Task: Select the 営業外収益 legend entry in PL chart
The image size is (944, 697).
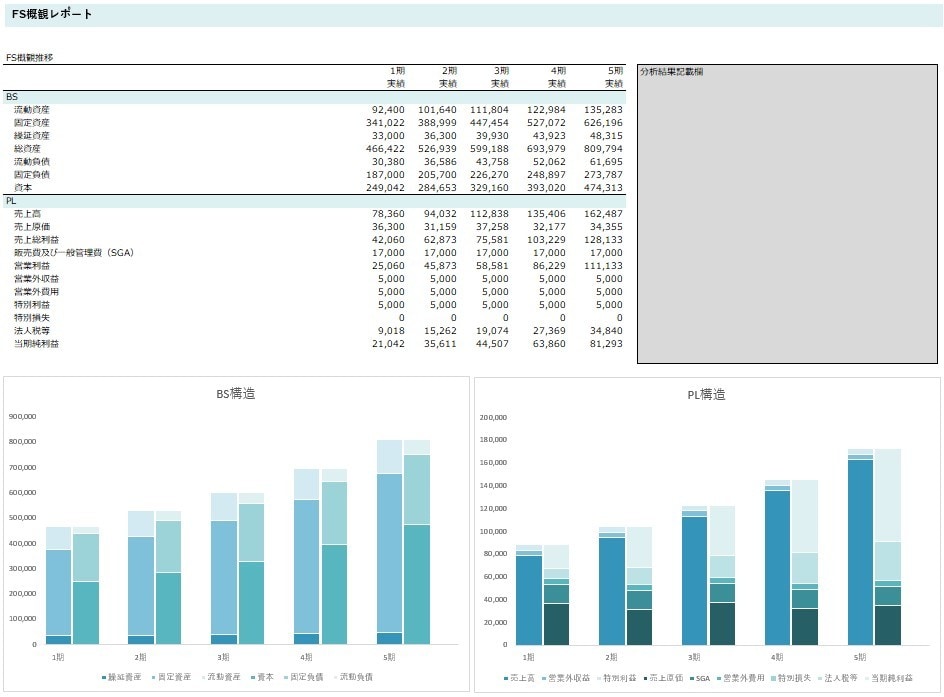Action: point(566,678)
